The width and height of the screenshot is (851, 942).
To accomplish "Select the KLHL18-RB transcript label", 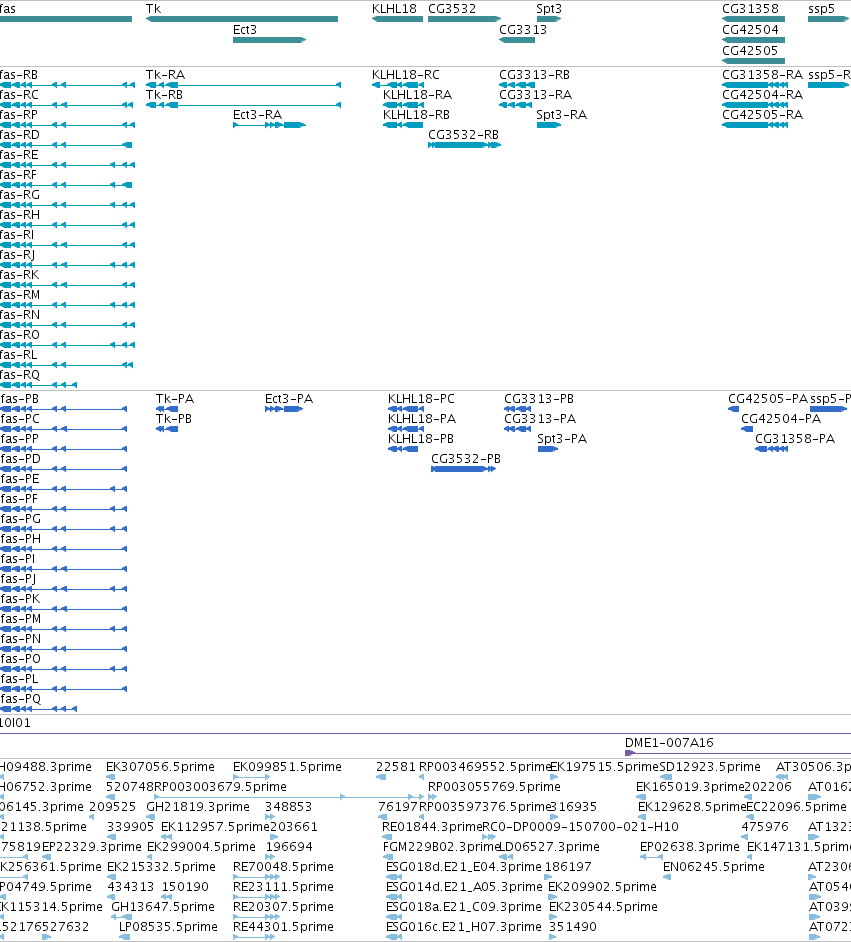I will (416, 115).
